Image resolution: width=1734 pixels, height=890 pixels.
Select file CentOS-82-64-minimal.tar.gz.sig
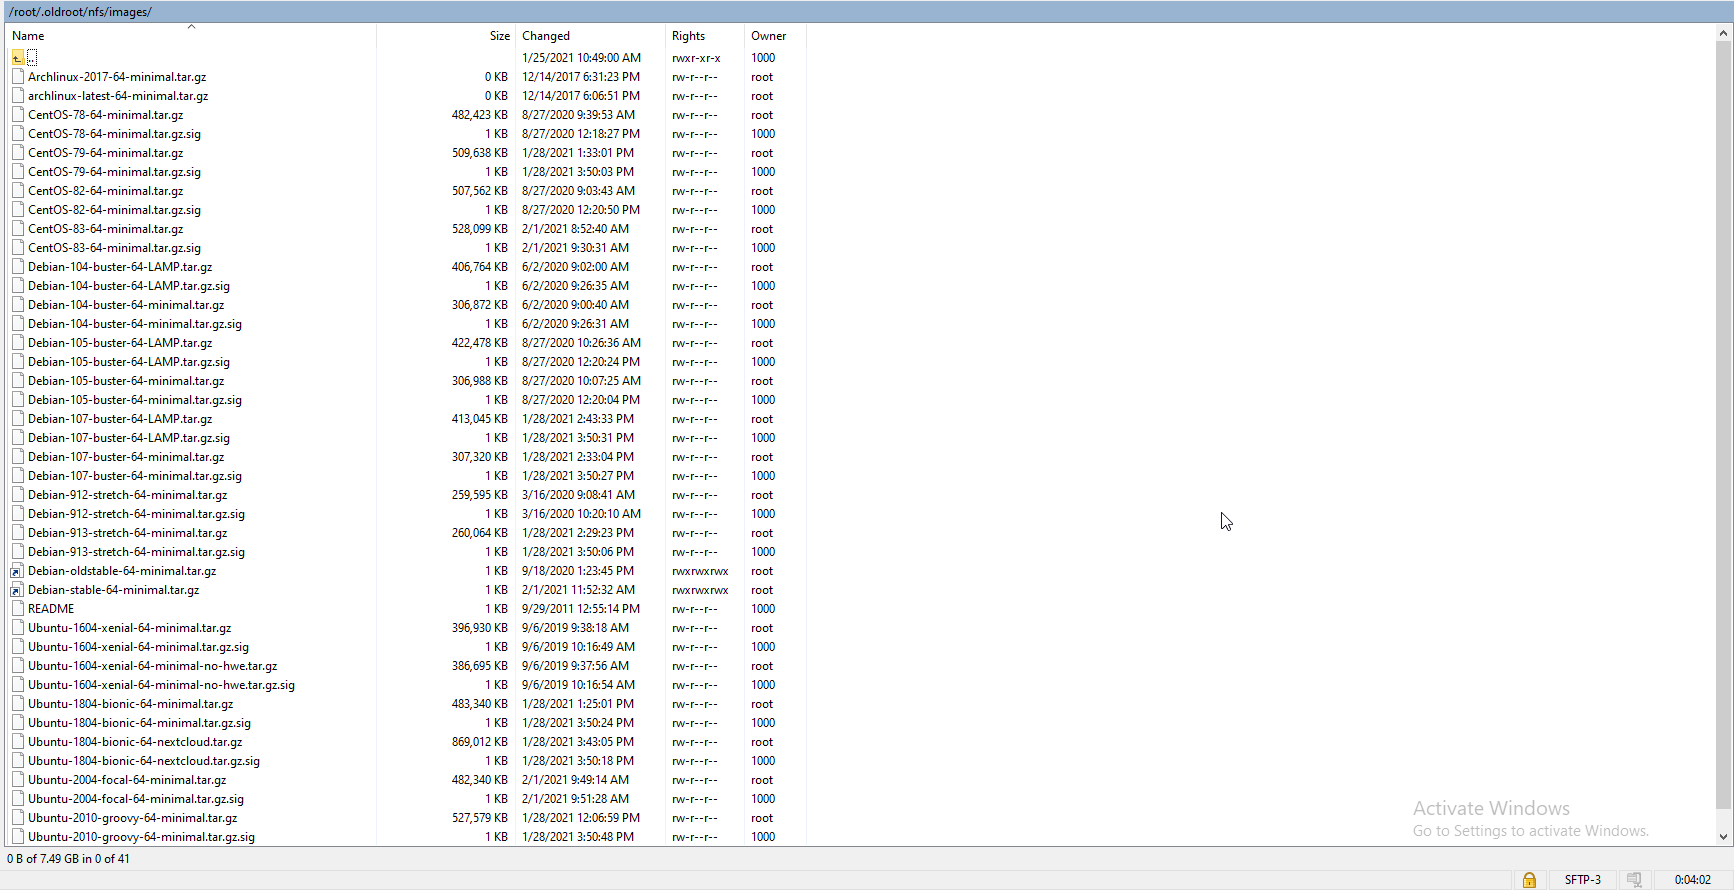pyautogui.click(x=114, y=210)
